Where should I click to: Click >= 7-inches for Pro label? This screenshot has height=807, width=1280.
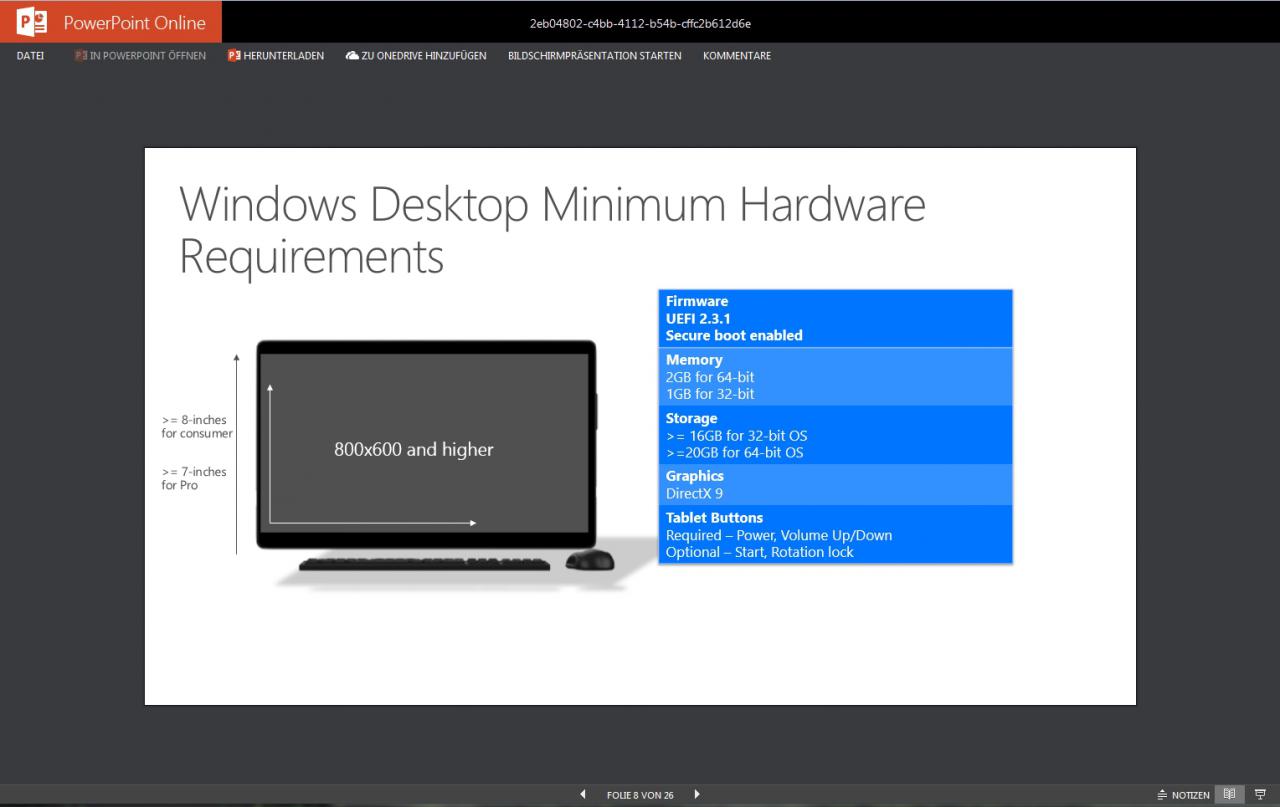[x=194, y=478]
